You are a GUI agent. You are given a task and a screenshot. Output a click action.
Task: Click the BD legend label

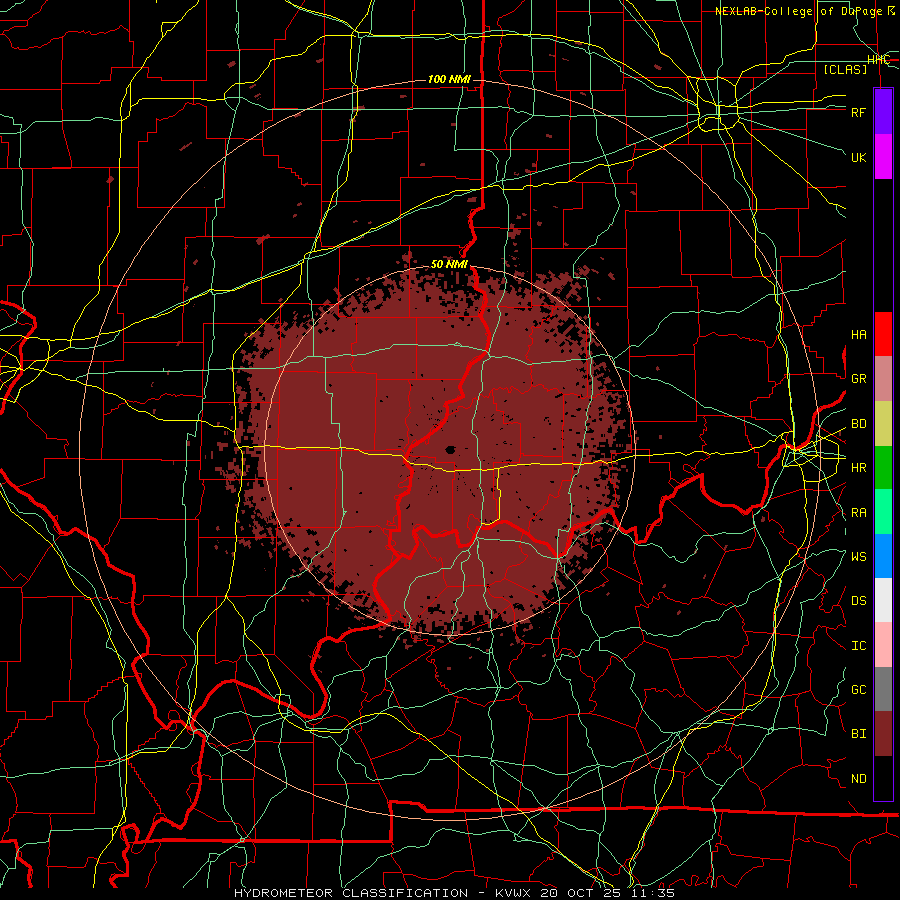point(859,424)
